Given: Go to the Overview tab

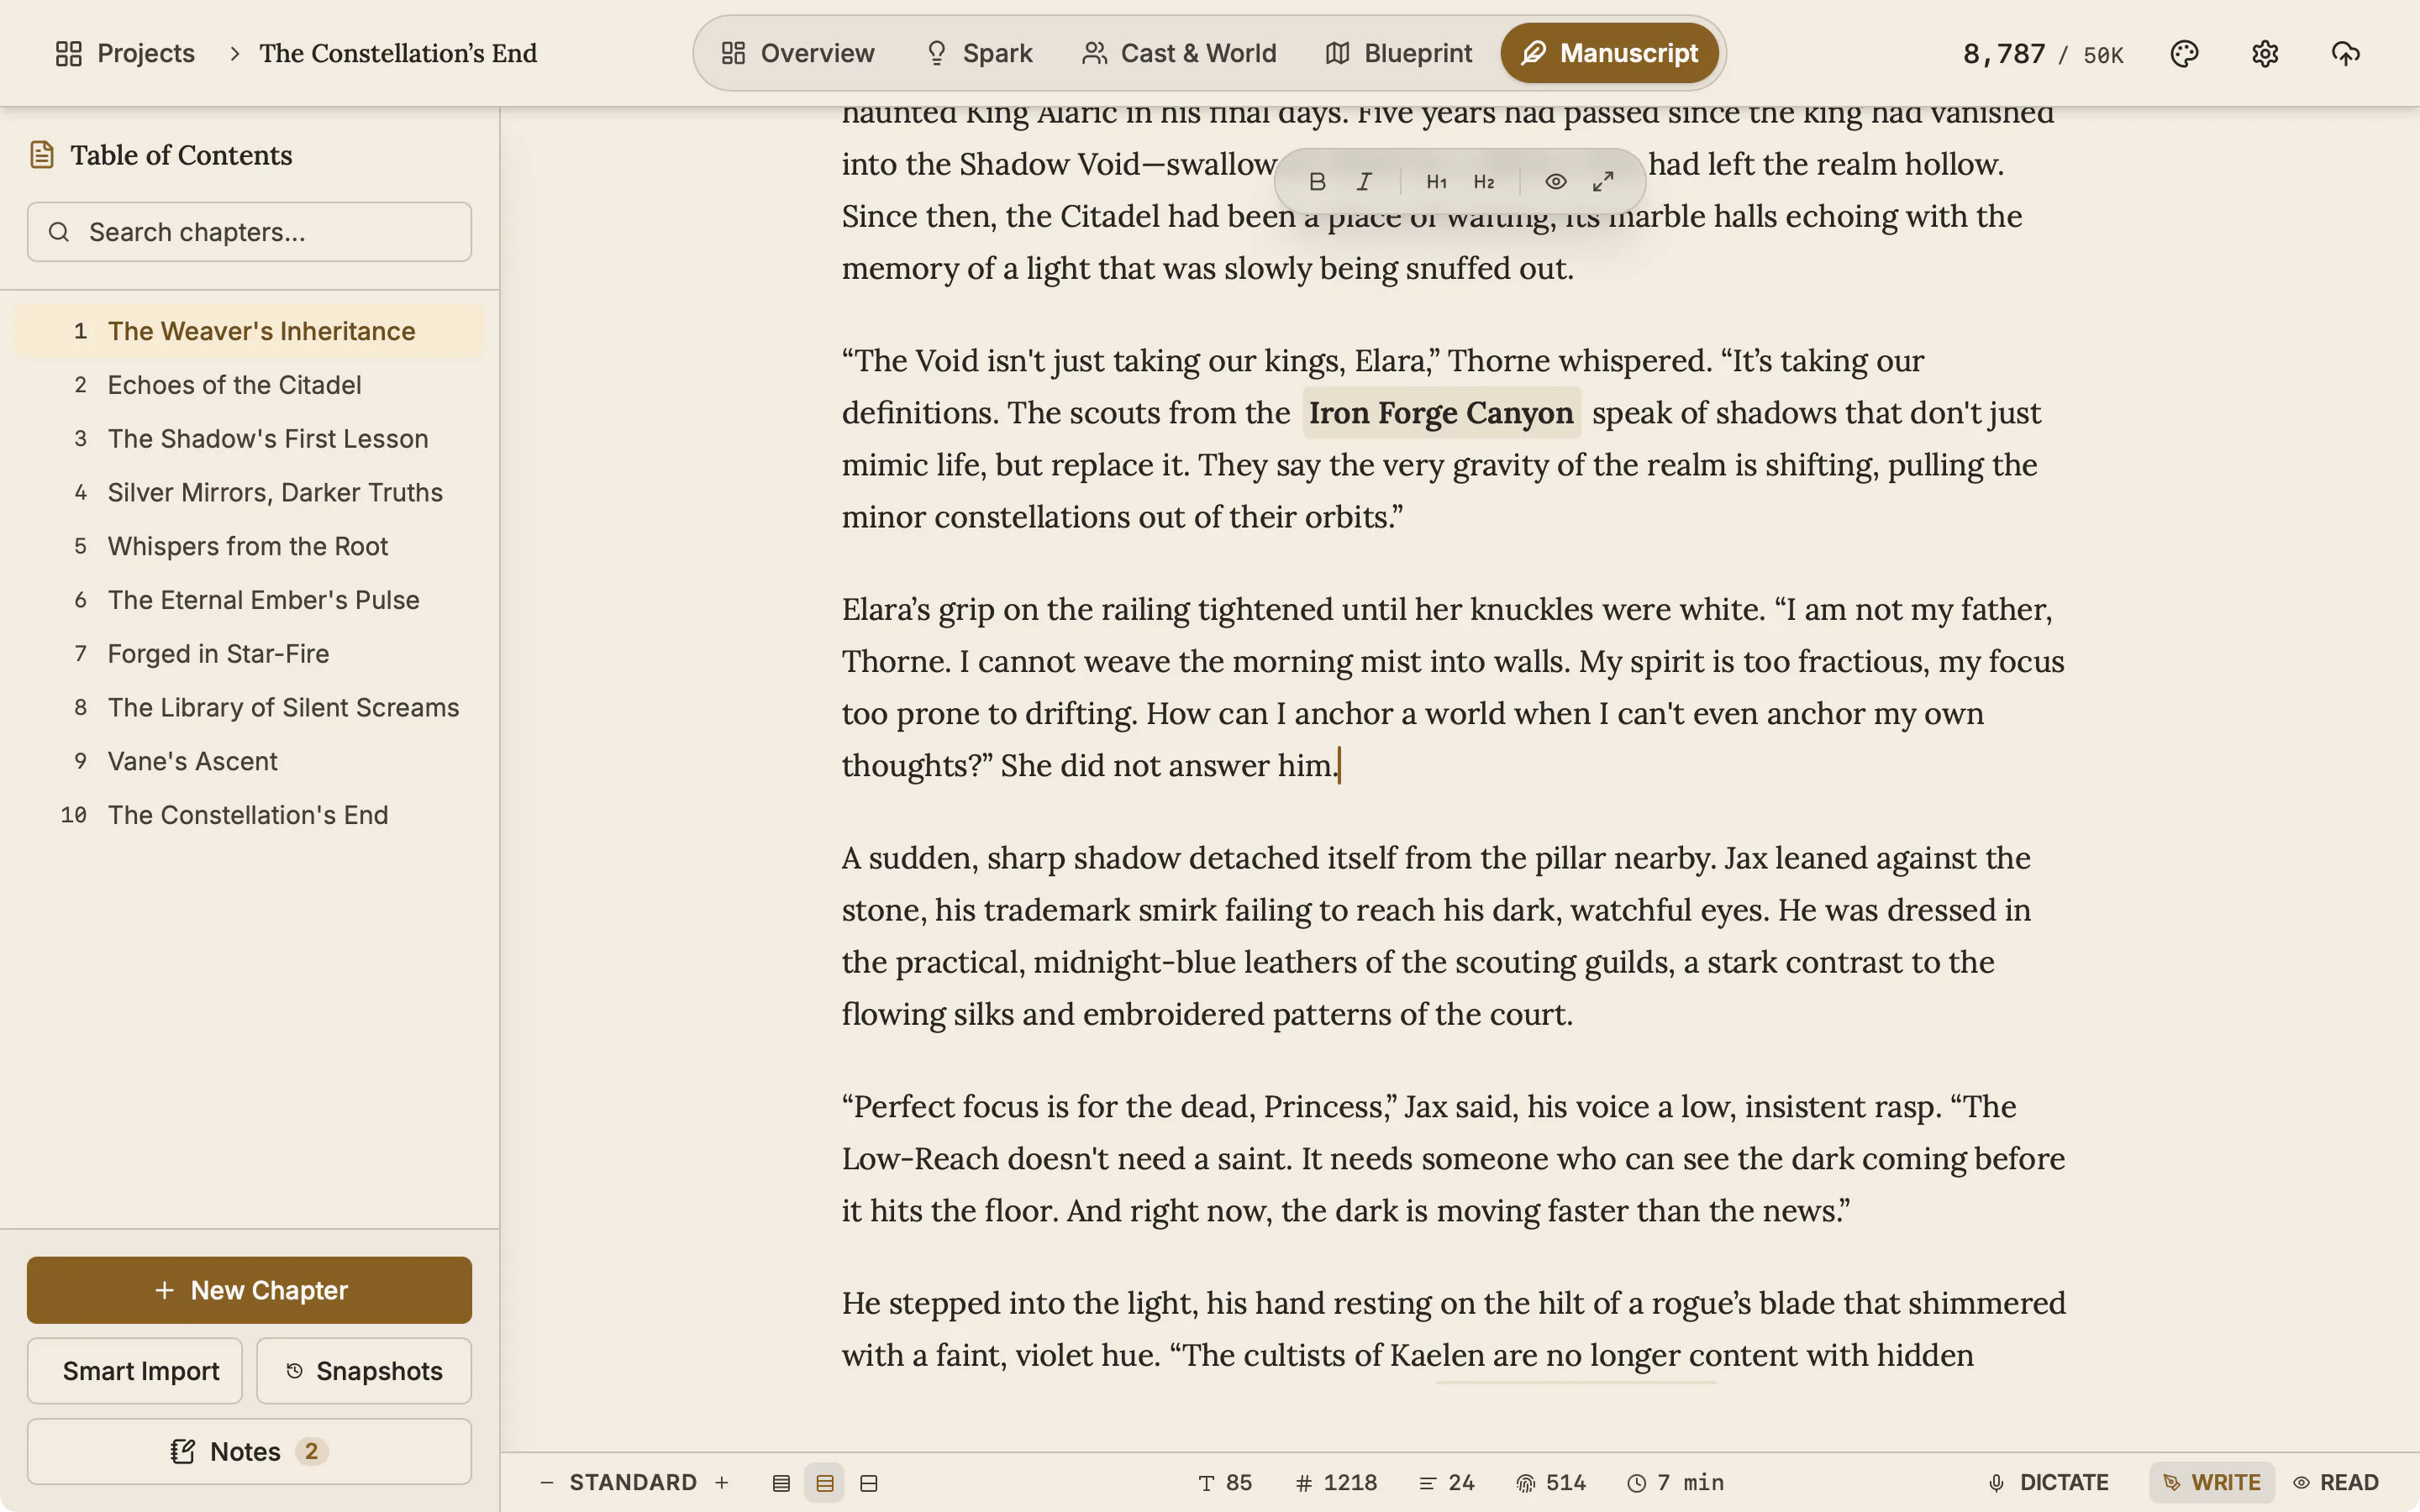Looking at the screenshot, I should (x=798, y=53).
